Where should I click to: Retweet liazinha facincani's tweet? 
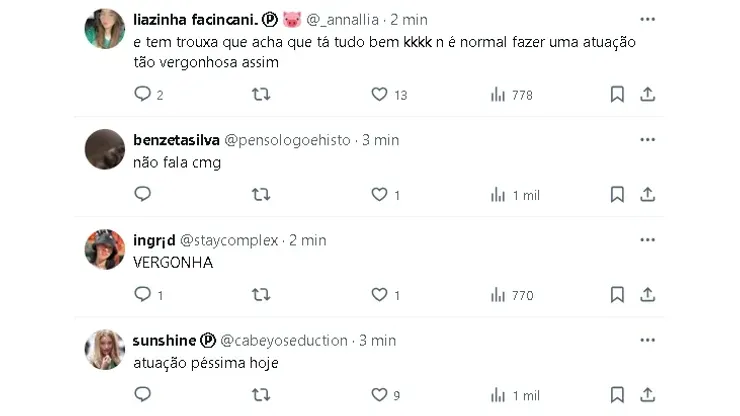pyautogui.click(x=260, y=94)
